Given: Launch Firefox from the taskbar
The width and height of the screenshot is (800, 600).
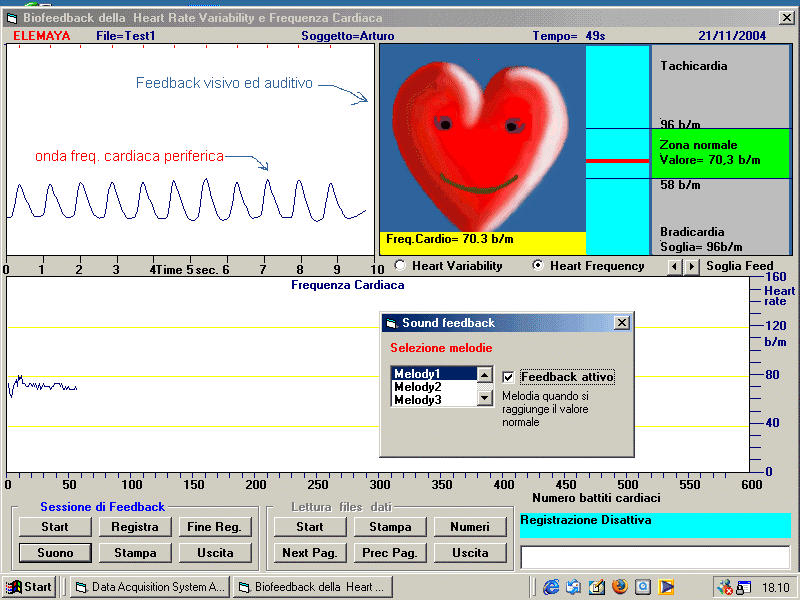Looking at the screenshot, I should (x=620, y=587).
